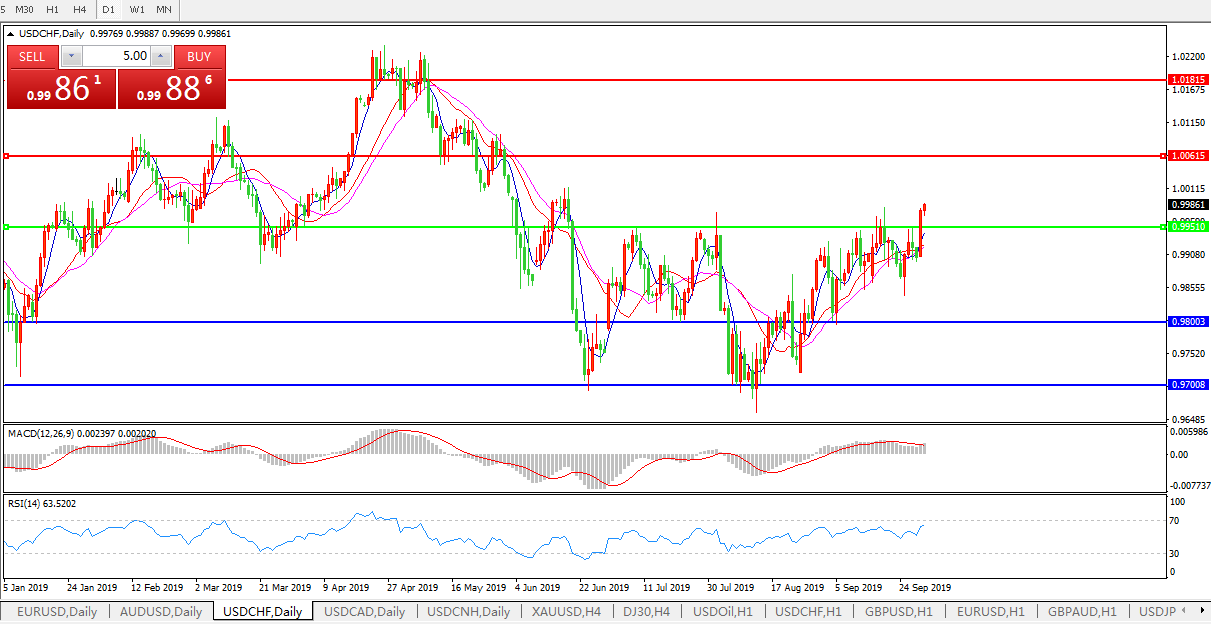
Task: Select the red 1.00615 line handle
Action: point(7,156)
